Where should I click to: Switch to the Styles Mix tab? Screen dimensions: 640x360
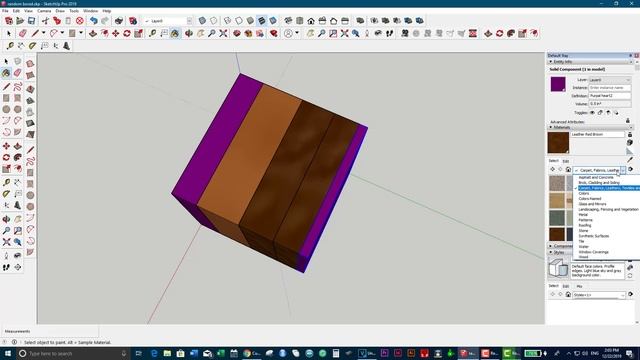(x=579, y=287)
